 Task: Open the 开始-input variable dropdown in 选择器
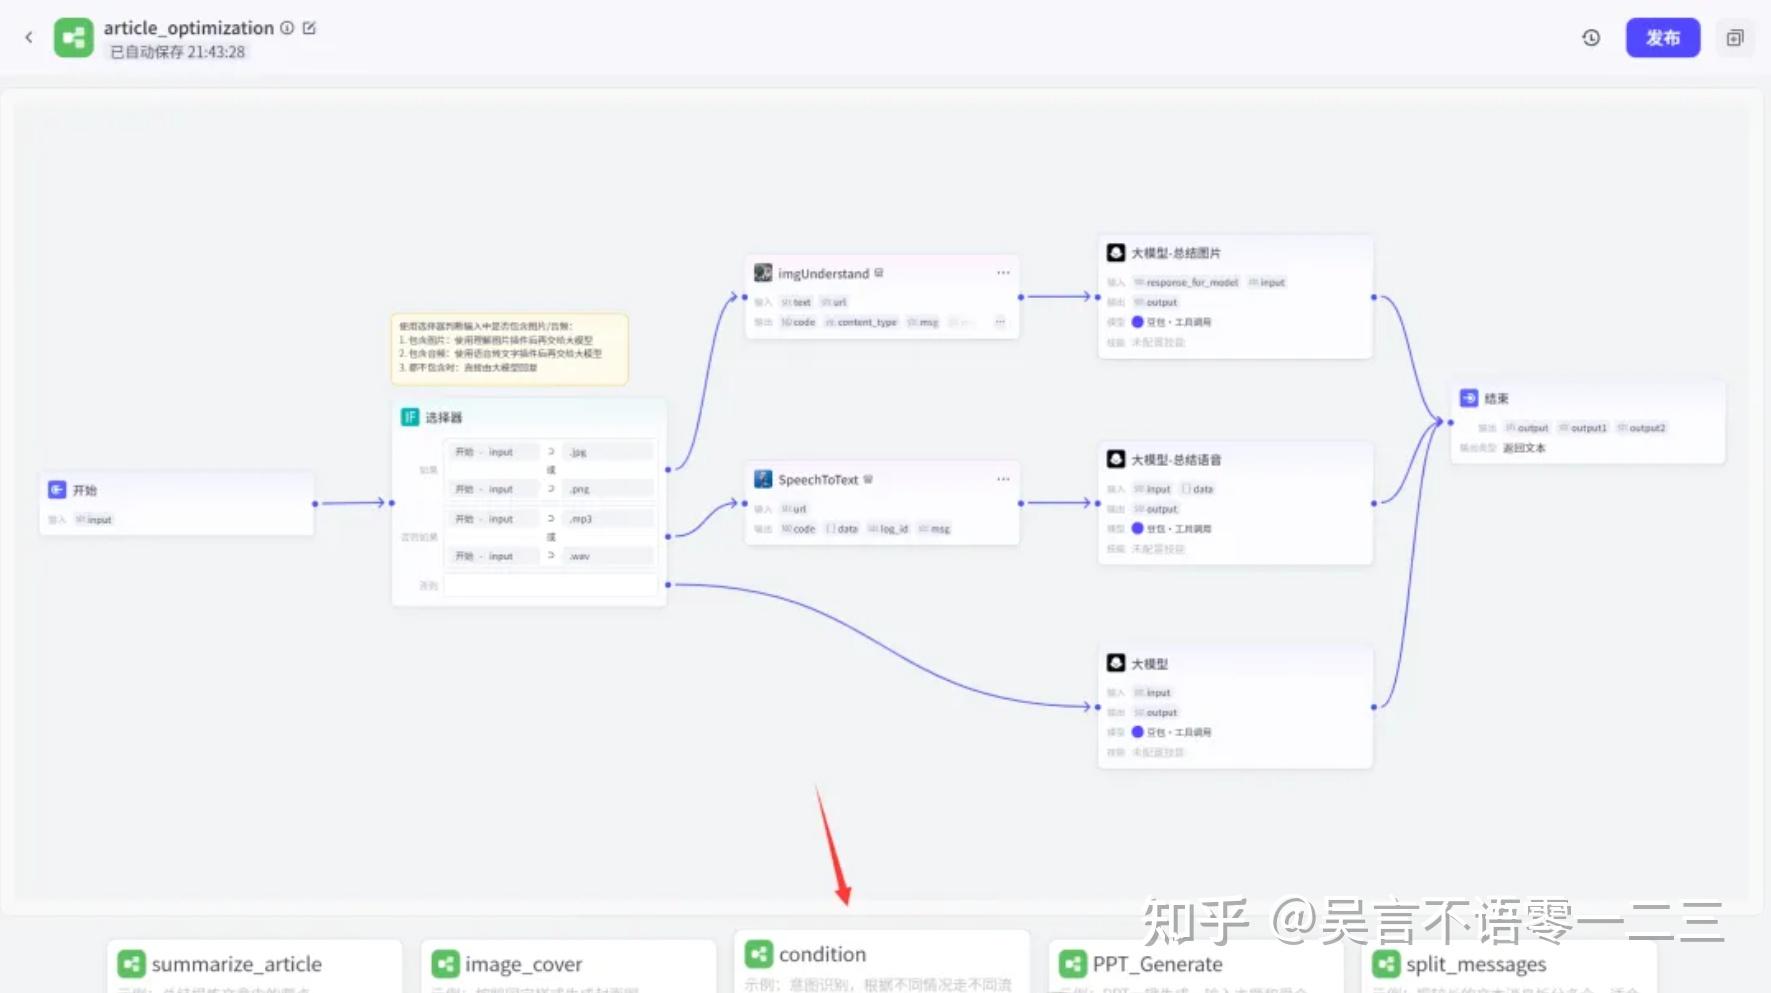click(492, 451)
